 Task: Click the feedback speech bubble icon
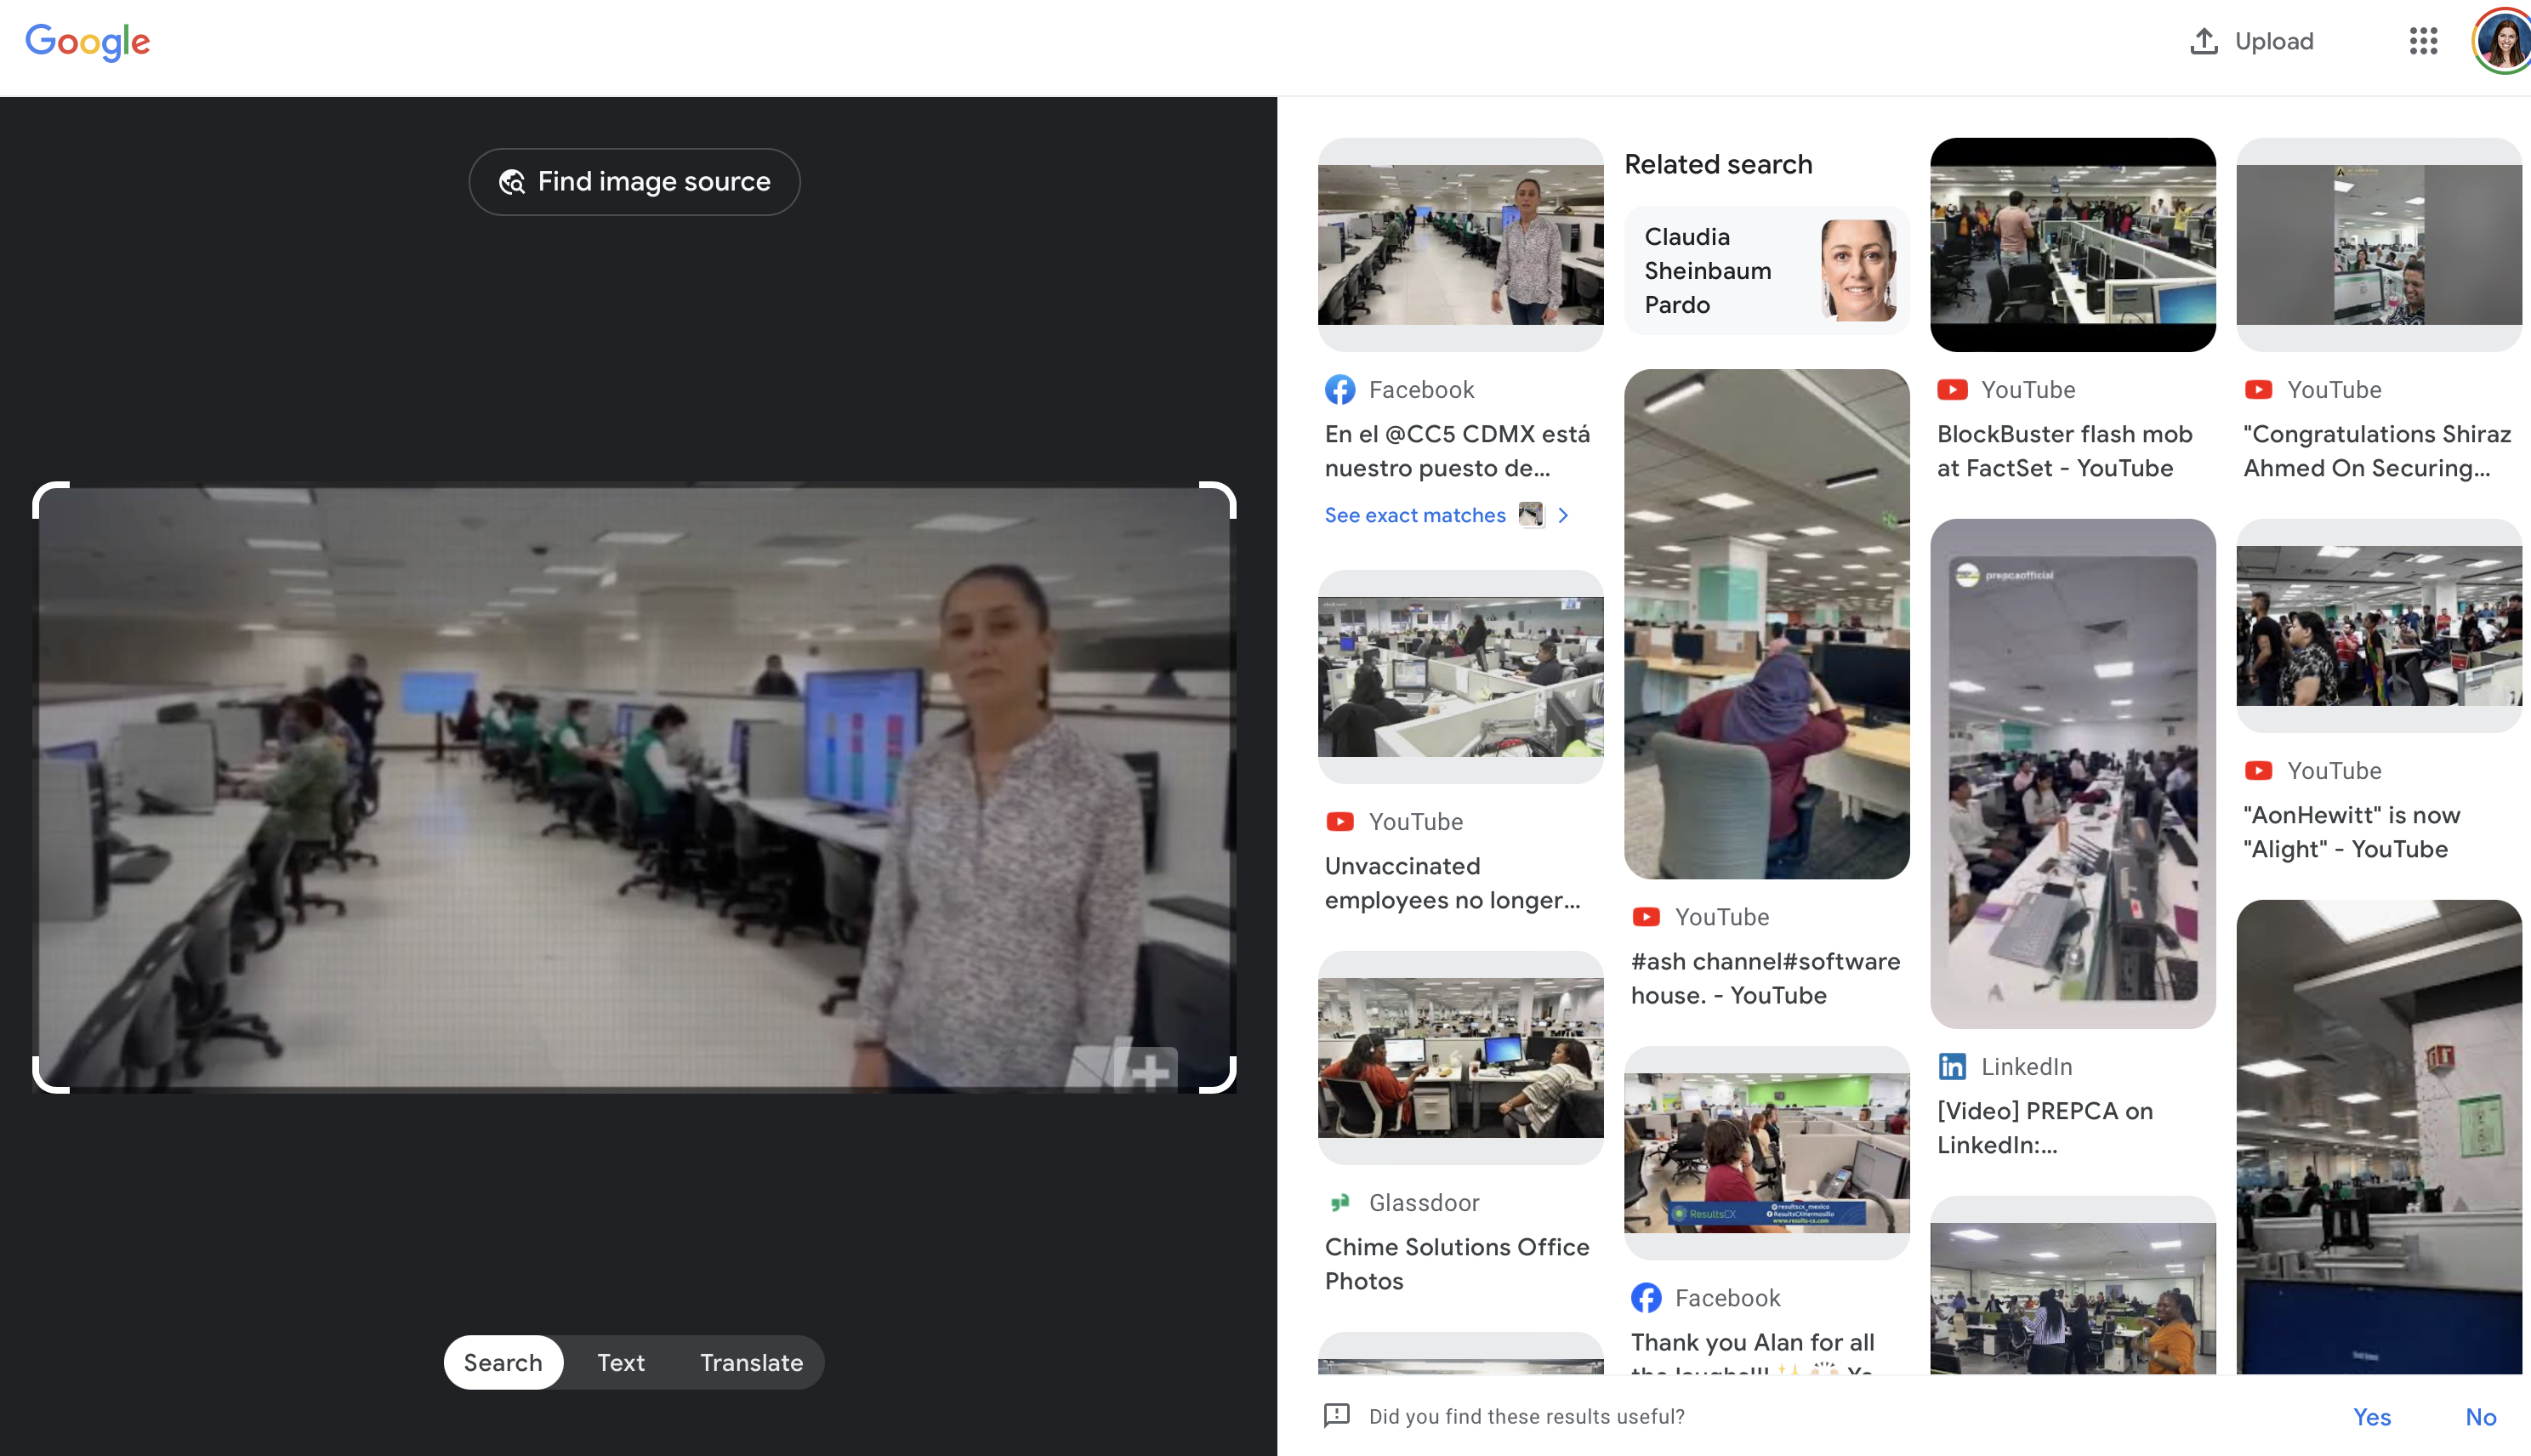tap(1336, 1415)
